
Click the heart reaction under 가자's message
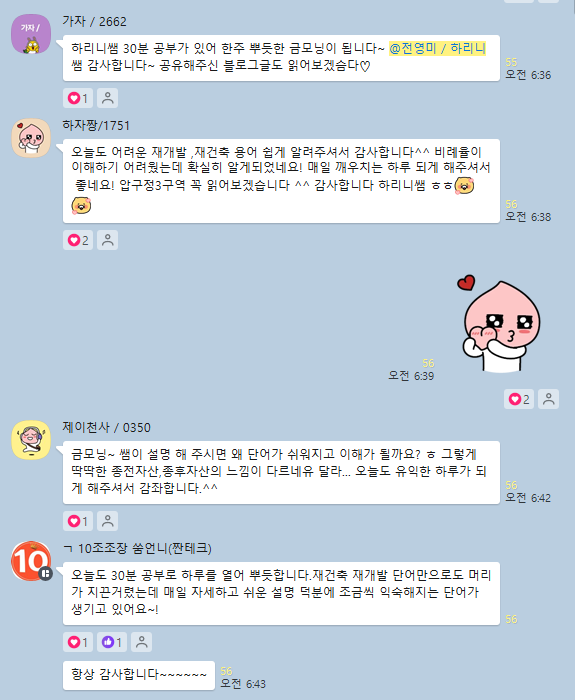78,98
